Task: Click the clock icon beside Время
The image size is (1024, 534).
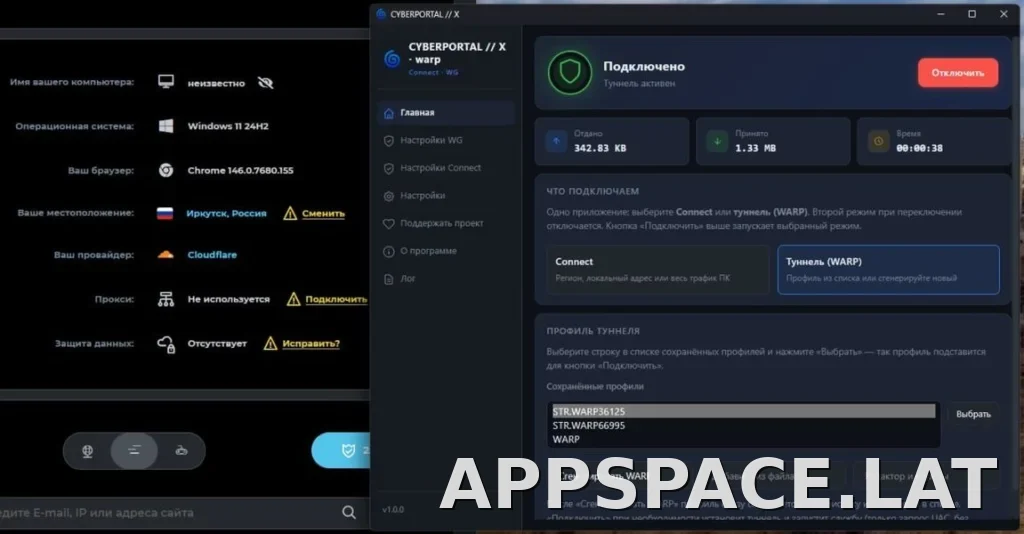Action: (x=878, y=141)
